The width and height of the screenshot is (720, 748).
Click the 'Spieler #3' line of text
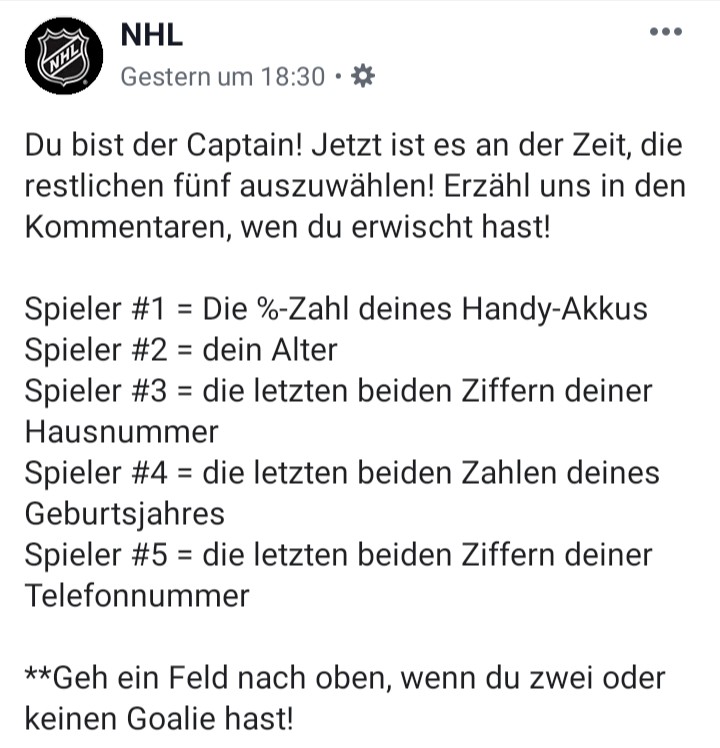338,390
